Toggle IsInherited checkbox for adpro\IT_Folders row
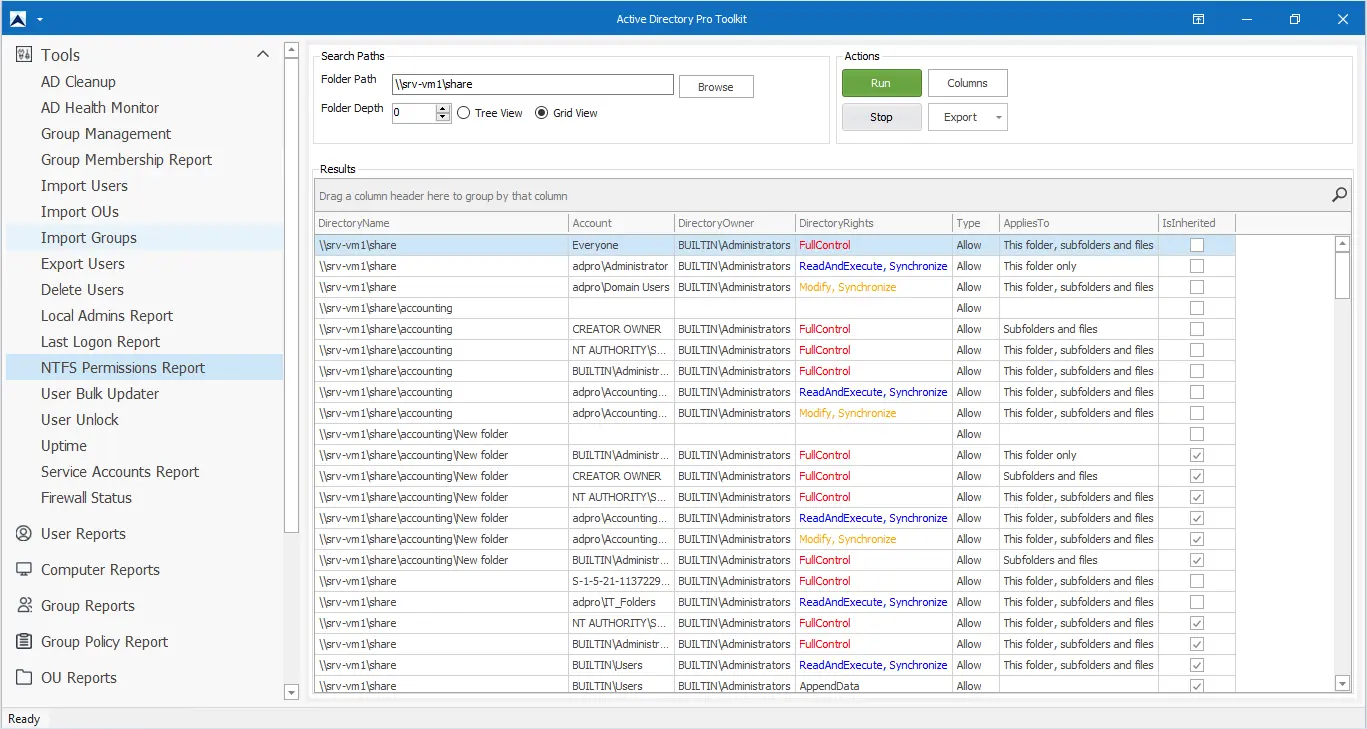The image size is (1367, 729). tap(1196, 602)
